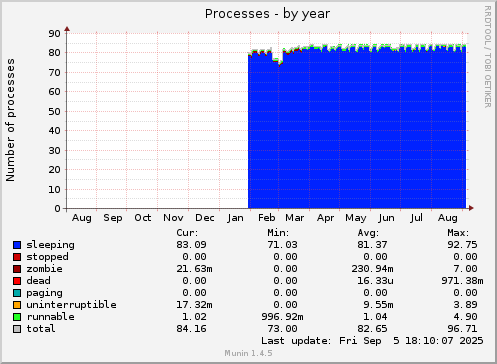The height and width of the screenshot is (364, 497).
Task: Click total minimum value 73.00
Action: [282, 329]
